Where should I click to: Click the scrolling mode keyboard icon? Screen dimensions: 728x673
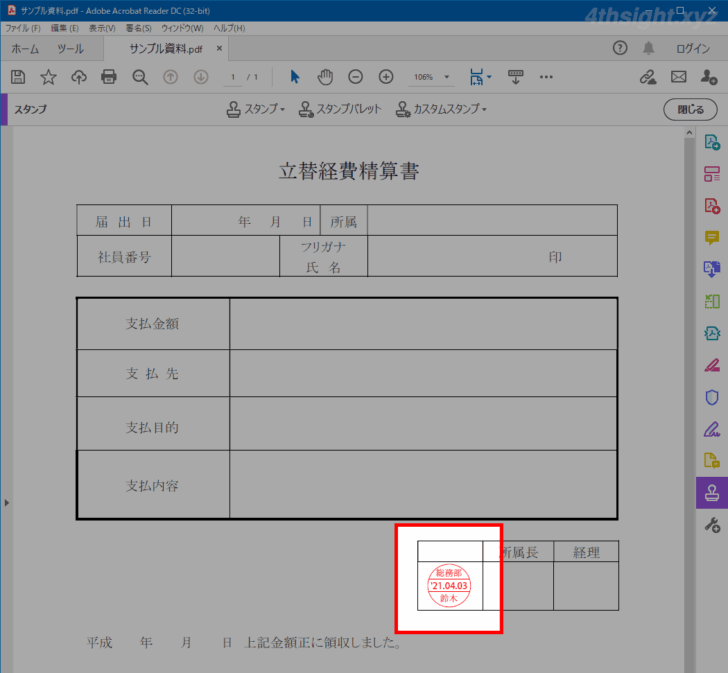pos(515,77)
